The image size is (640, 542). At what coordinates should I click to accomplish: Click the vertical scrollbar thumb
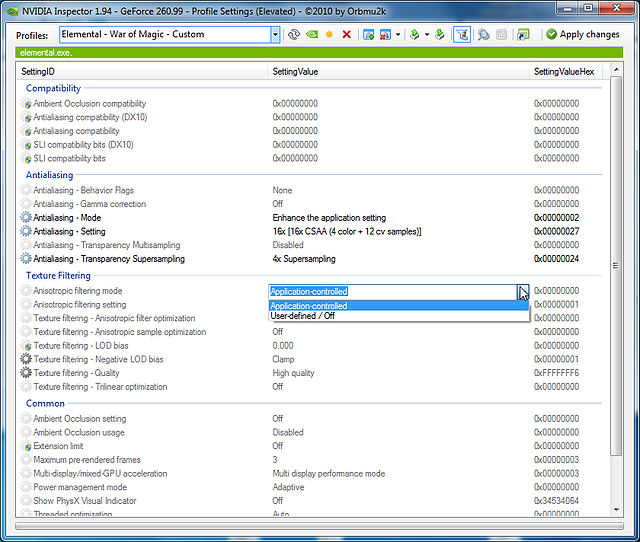[x=616, y=266]
